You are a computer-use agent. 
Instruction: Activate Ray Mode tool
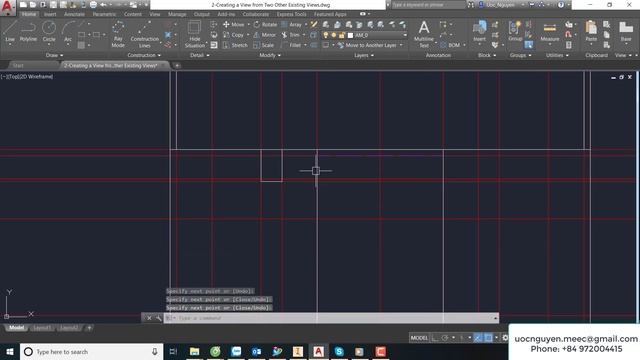click(x=118, y=35)
